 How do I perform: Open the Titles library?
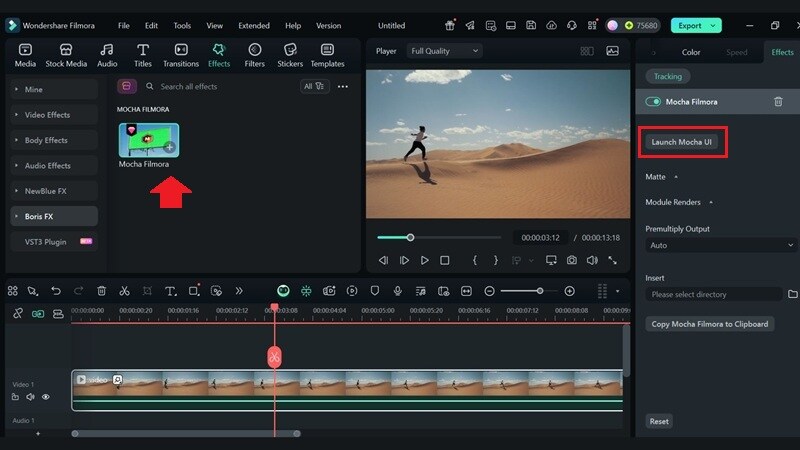pos(143,55)
